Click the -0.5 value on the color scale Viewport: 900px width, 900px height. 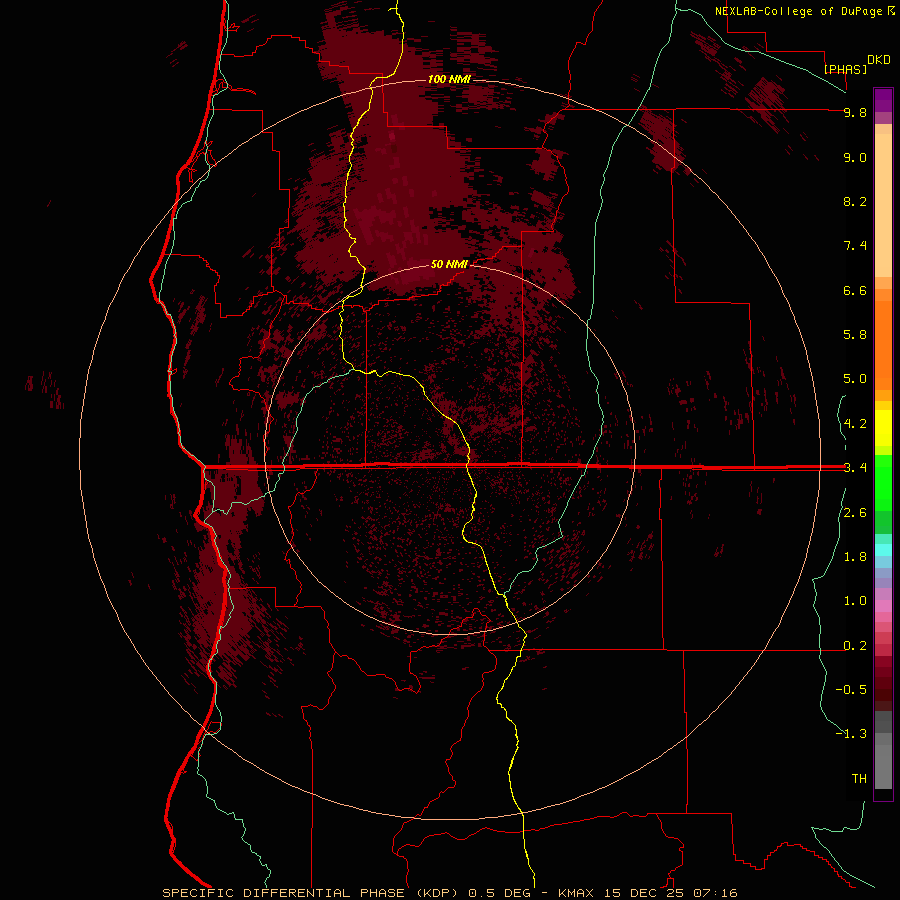(x=851, y=690)
